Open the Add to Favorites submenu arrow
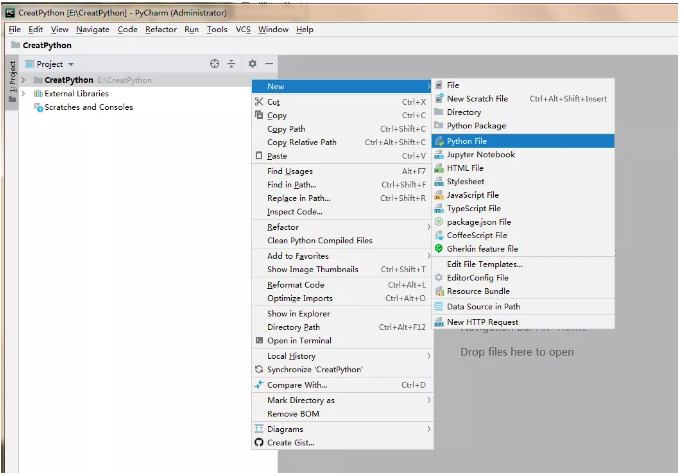The height and width of the screenshot is (476, 684). point(428,256)
